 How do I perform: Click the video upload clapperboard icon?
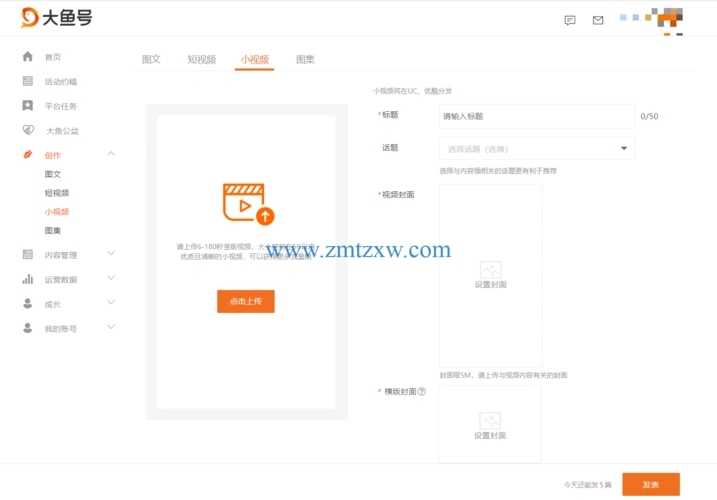[x=248, y=204]
